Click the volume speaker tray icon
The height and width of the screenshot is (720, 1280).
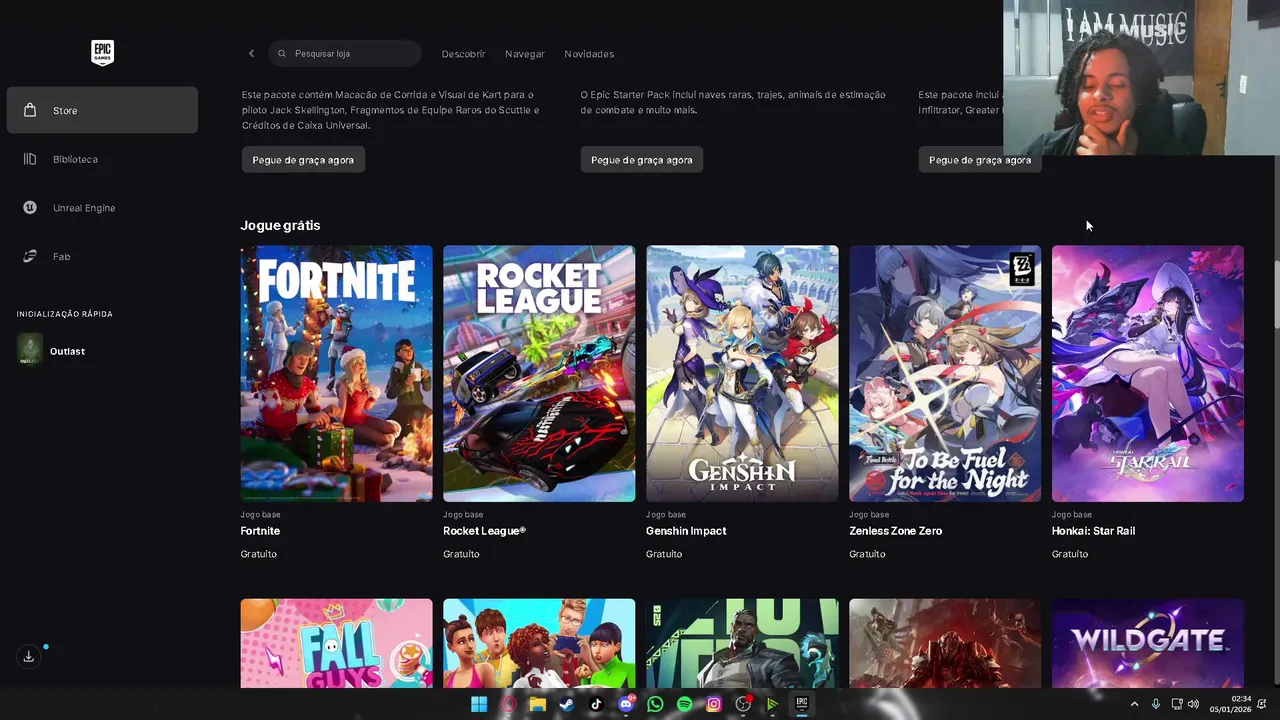coord(1193,704)
